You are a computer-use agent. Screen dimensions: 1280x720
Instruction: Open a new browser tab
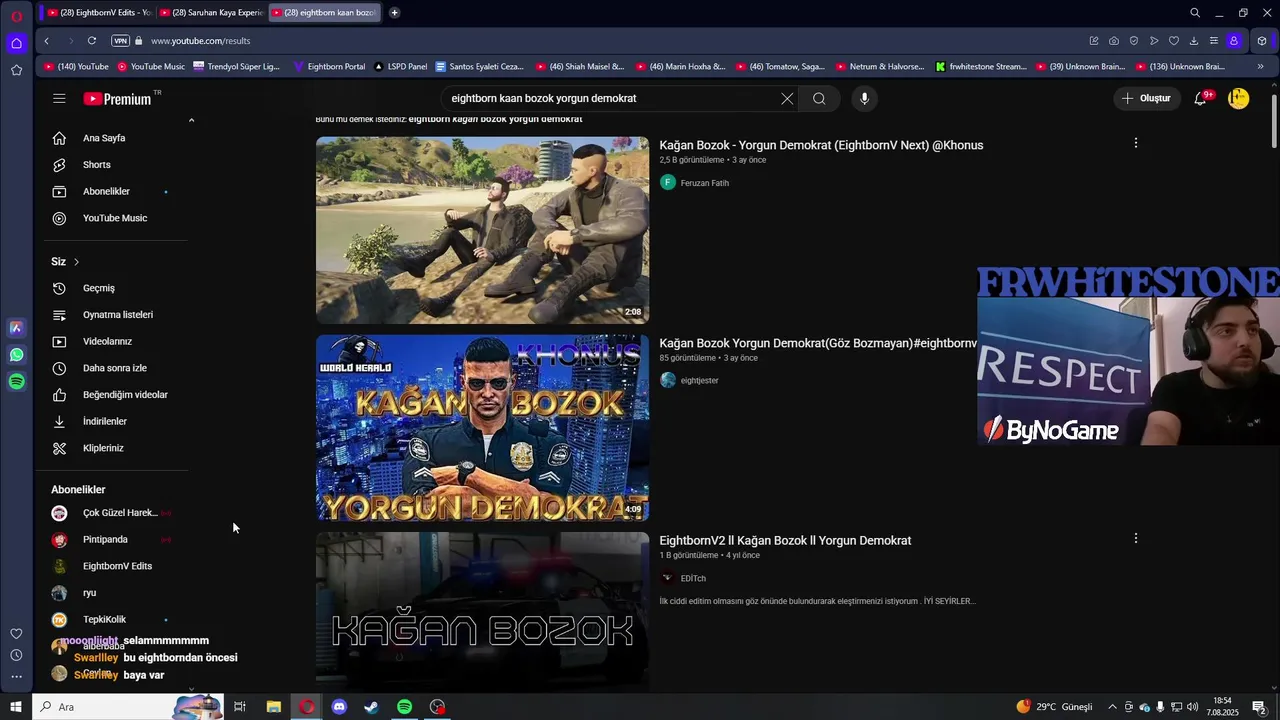[395, 13]
